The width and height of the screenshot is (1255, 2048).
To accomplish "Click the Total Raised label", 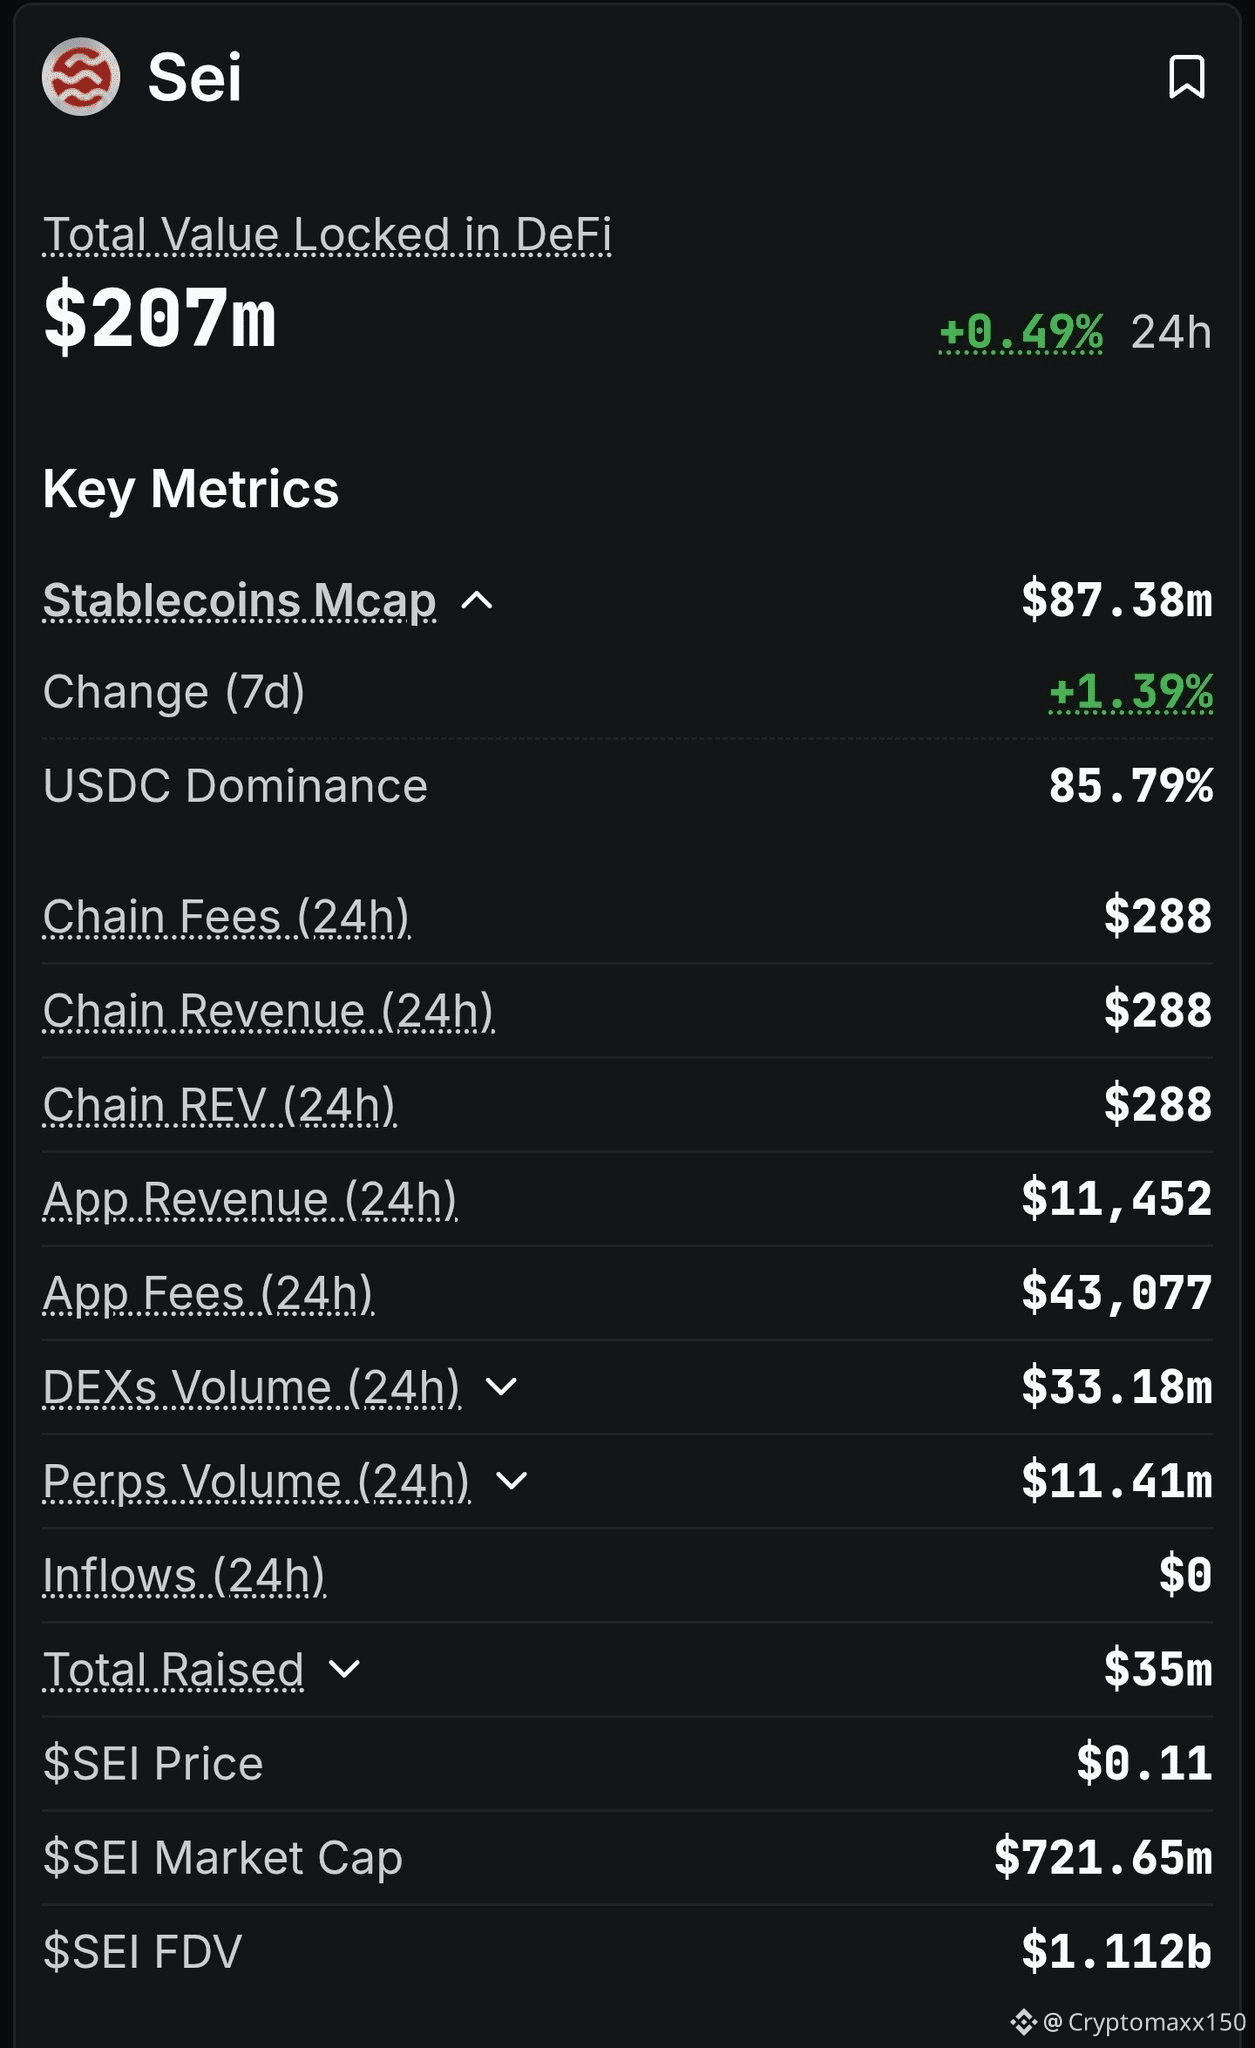I will pos(173,1669).
